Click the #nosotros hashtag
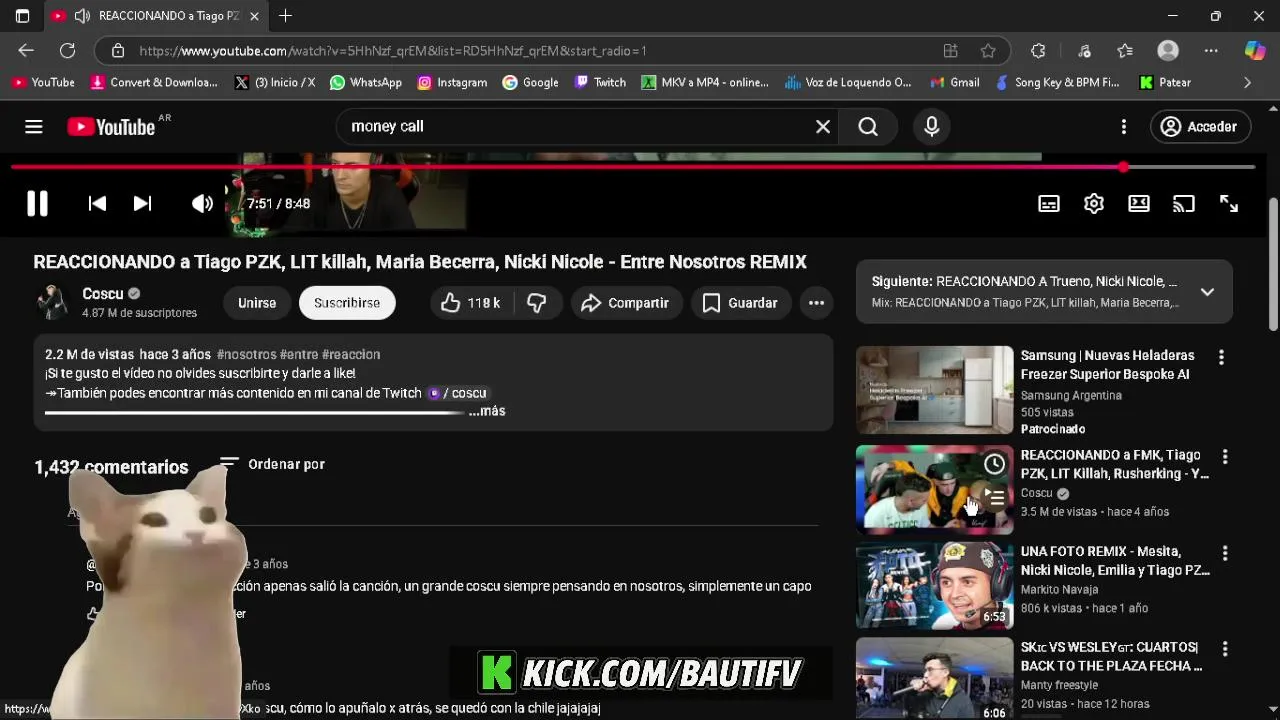Screen dimensions: 1280x720 pyautogui.click(x=246, y=354)
